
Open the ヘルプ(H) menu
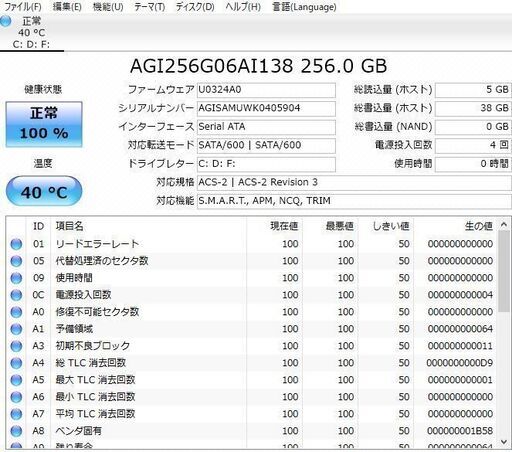pyautogui.click(x=243, y=7)
